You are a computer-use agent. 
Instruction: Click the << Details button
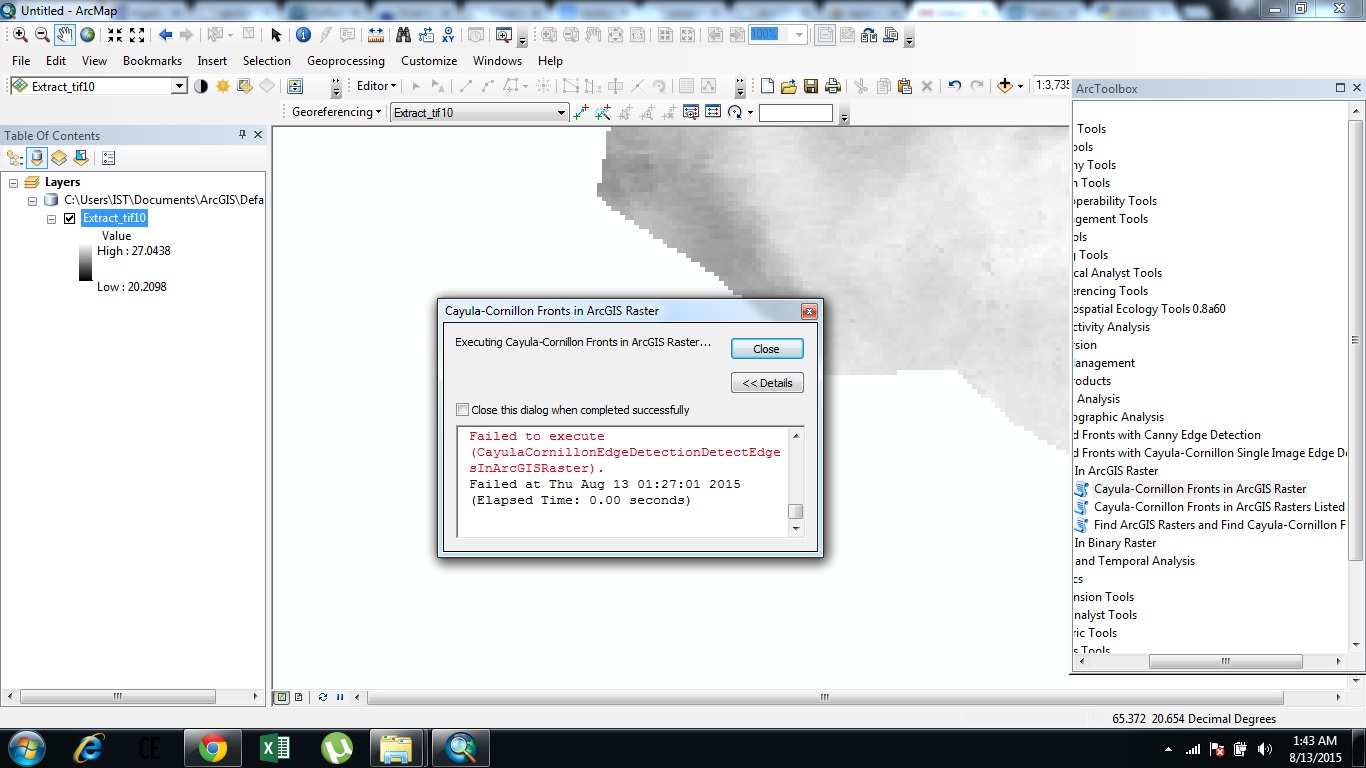click(x=767, y=383)
